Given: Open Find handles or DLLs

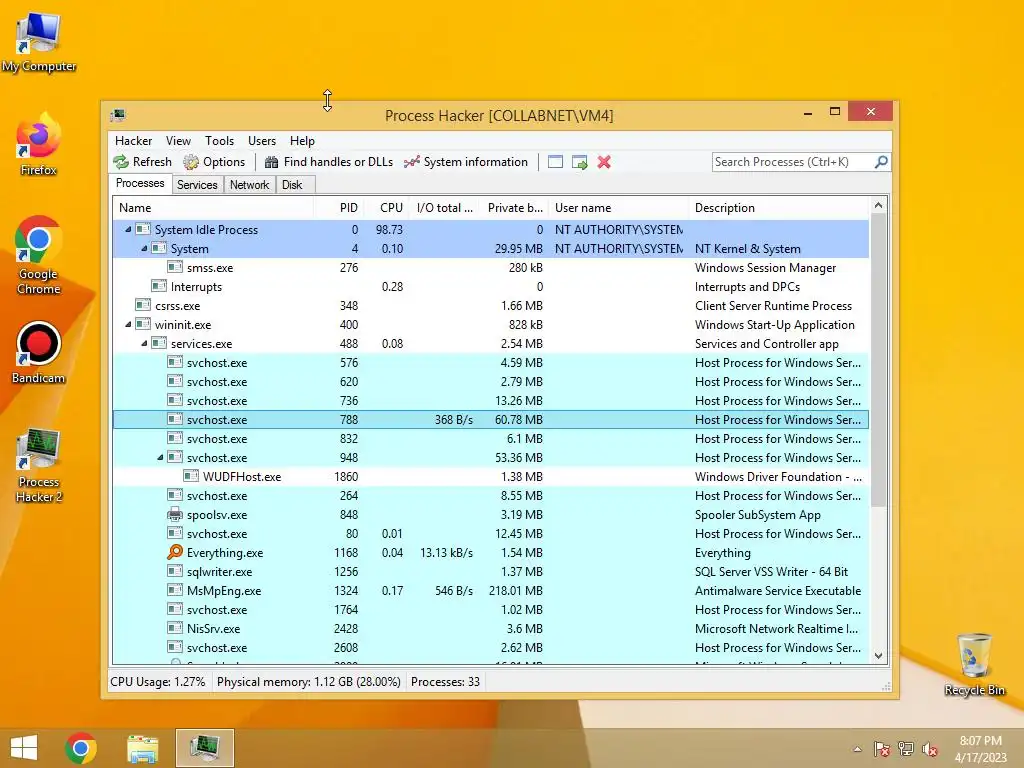Looking at the screenshot, I should coord(328,162).
